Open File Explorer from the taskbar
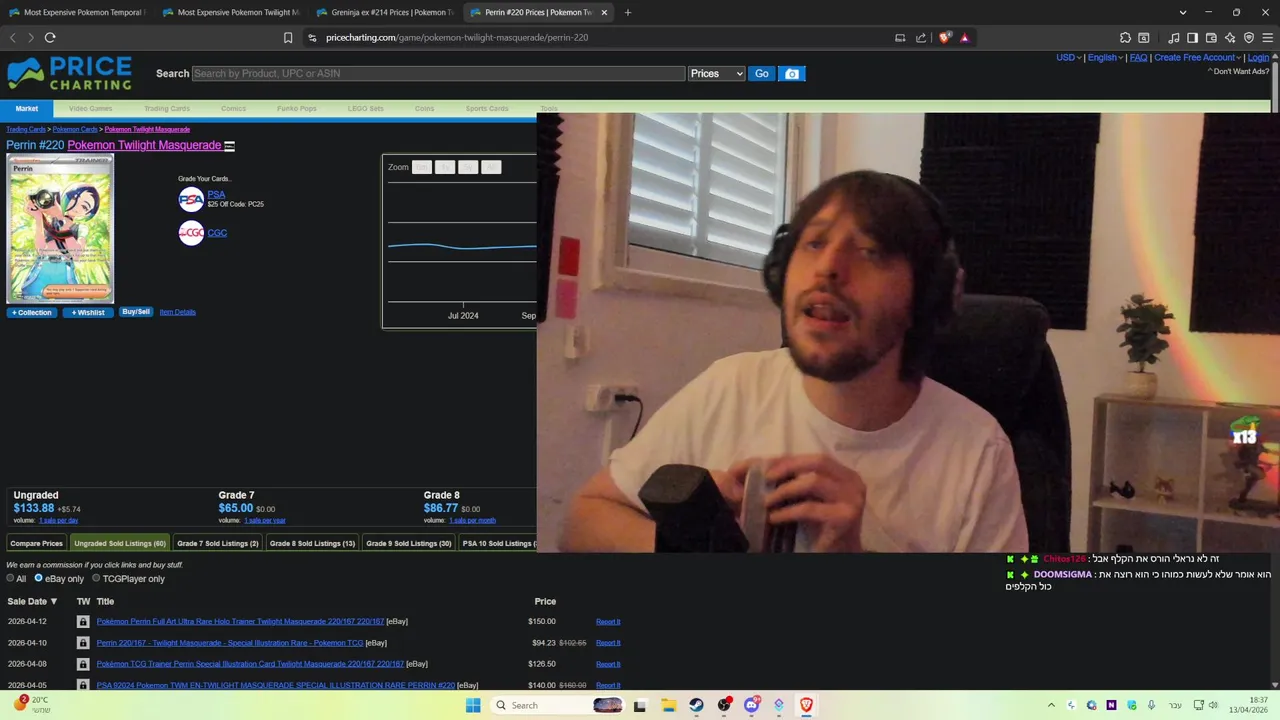The width and height of the screenshot is (1280, 720). (x=668, y=705)
